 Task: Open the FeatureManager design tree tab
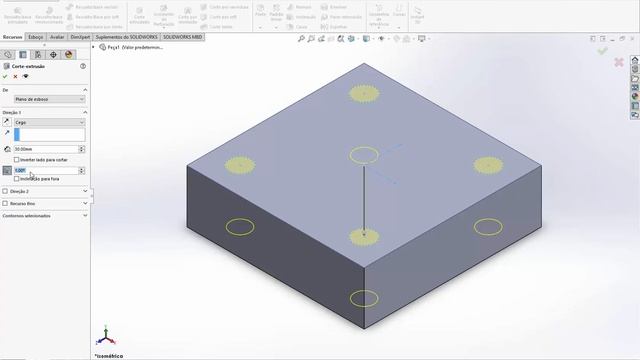pos(8,55)
